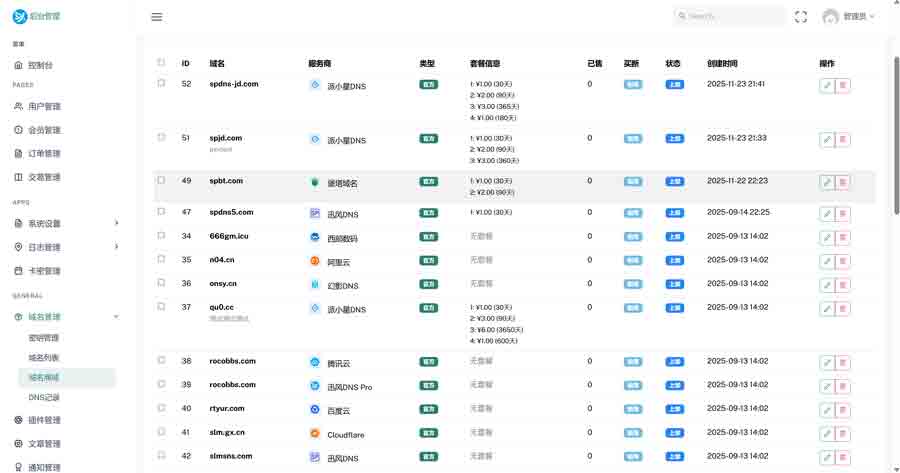900x473 pixels.
Task: Click the hamburger menu icon to collapse sidebar
Action: point(157,17)
